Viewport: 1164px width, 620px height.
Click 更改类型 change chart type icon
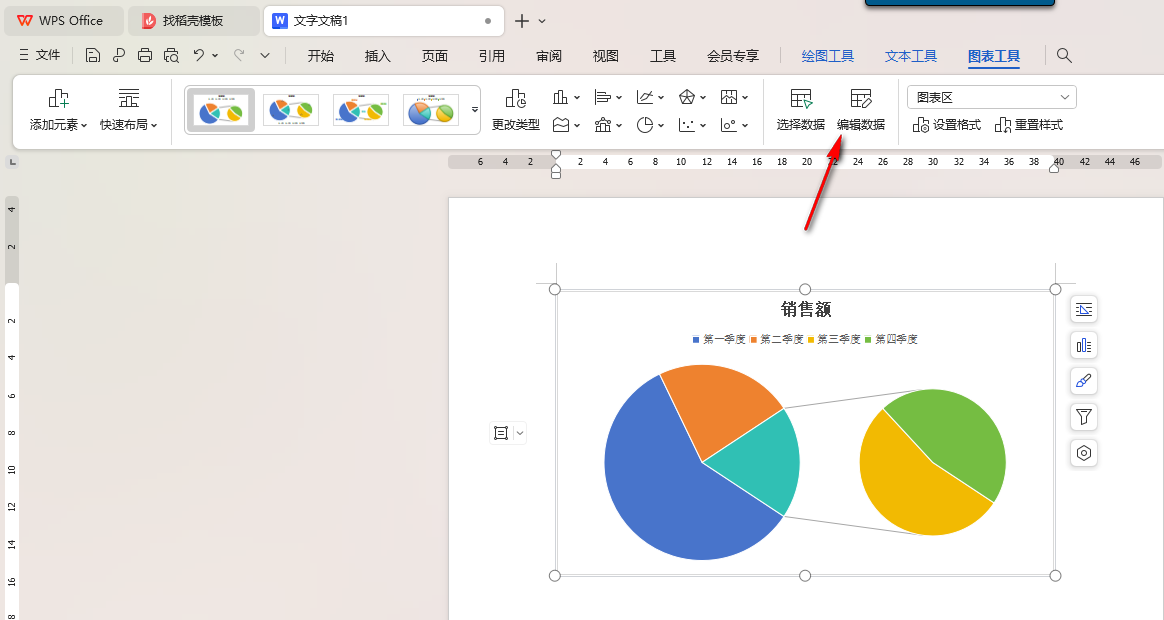pyautogui.click(x=515, y=98)
